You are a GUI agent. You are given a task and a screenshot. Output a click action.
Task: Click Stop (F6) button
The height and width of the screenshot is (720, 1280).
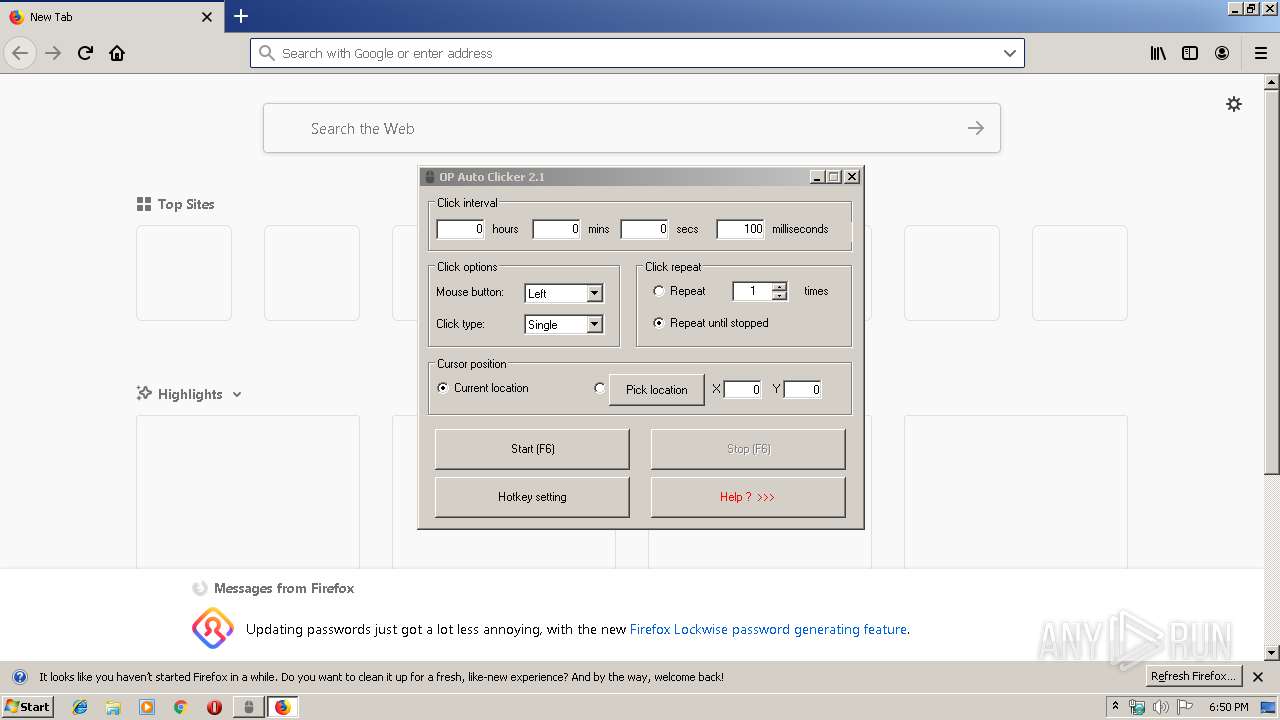(x=748, y=449)
